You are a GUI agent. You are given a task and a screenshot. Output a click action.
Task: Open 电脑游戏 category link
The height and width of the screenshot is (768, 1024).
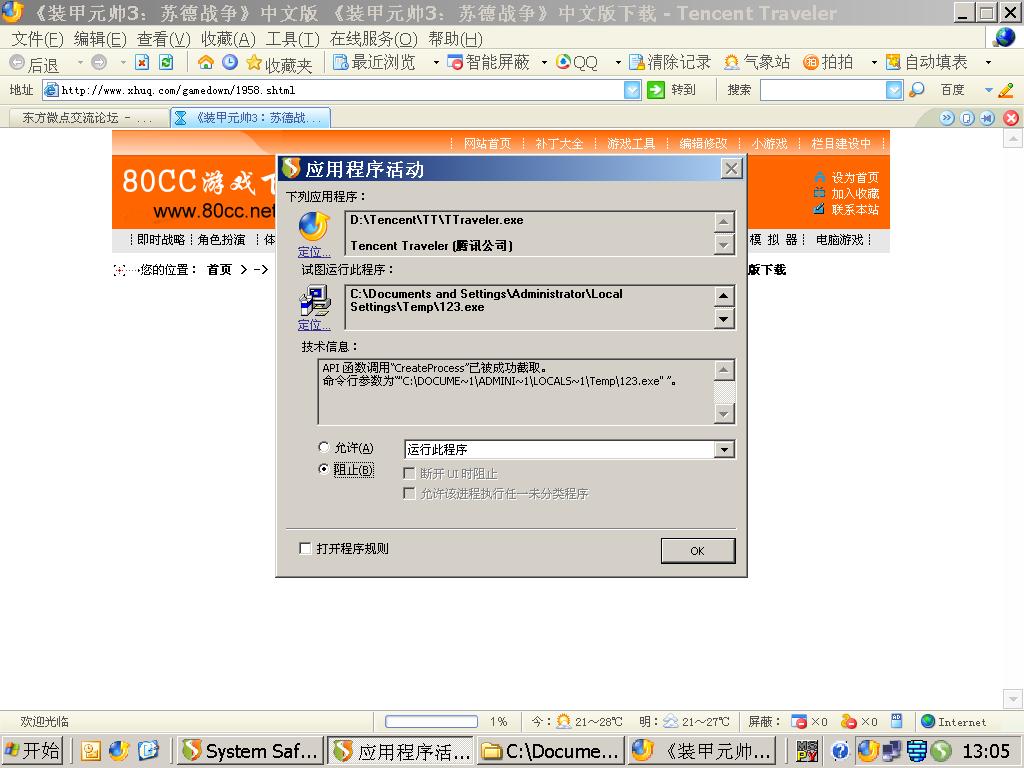pyautogui.click(x=840, y=240)
